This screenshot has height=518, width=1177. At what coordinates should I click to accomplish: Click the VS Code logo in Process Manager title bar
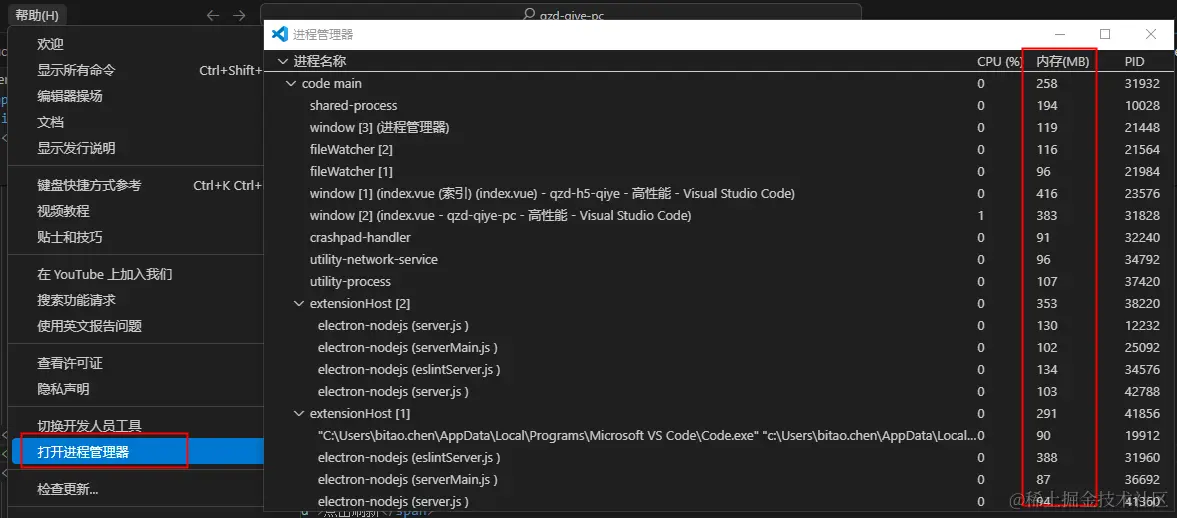280,34
